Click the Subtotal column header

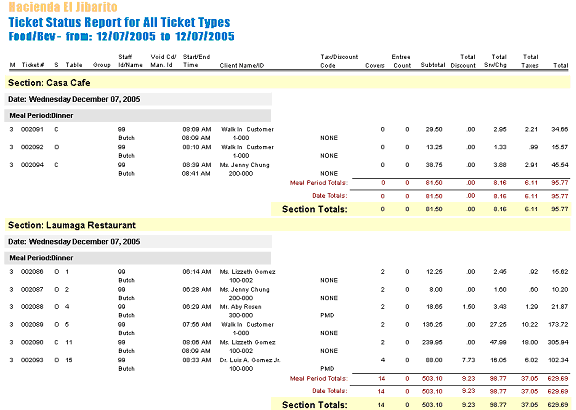(x=433, y=65)
